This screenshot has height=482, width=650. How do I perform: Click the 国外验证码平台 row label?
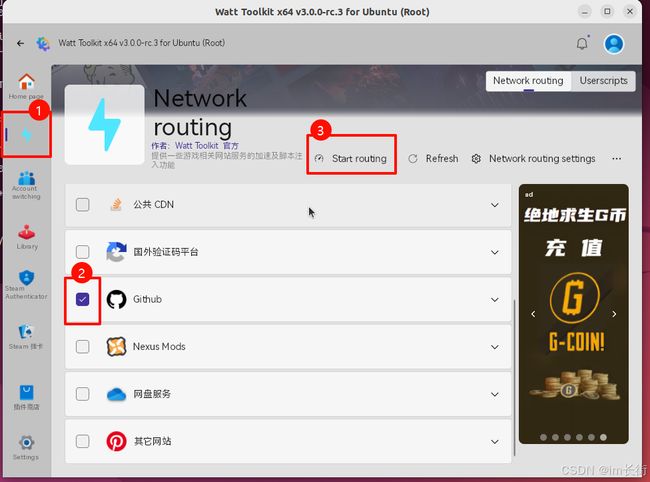coord(166,252)
